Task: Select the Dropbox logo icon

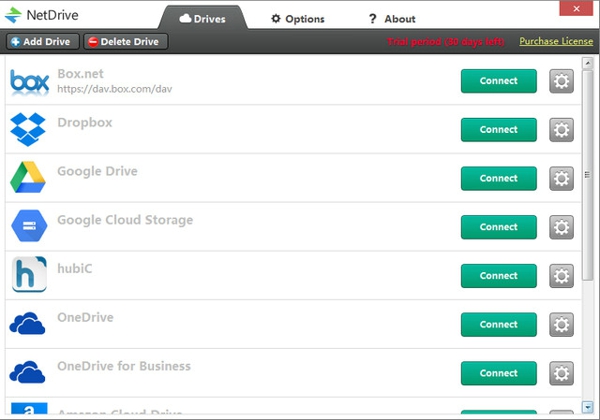Action: click(29, 129)
